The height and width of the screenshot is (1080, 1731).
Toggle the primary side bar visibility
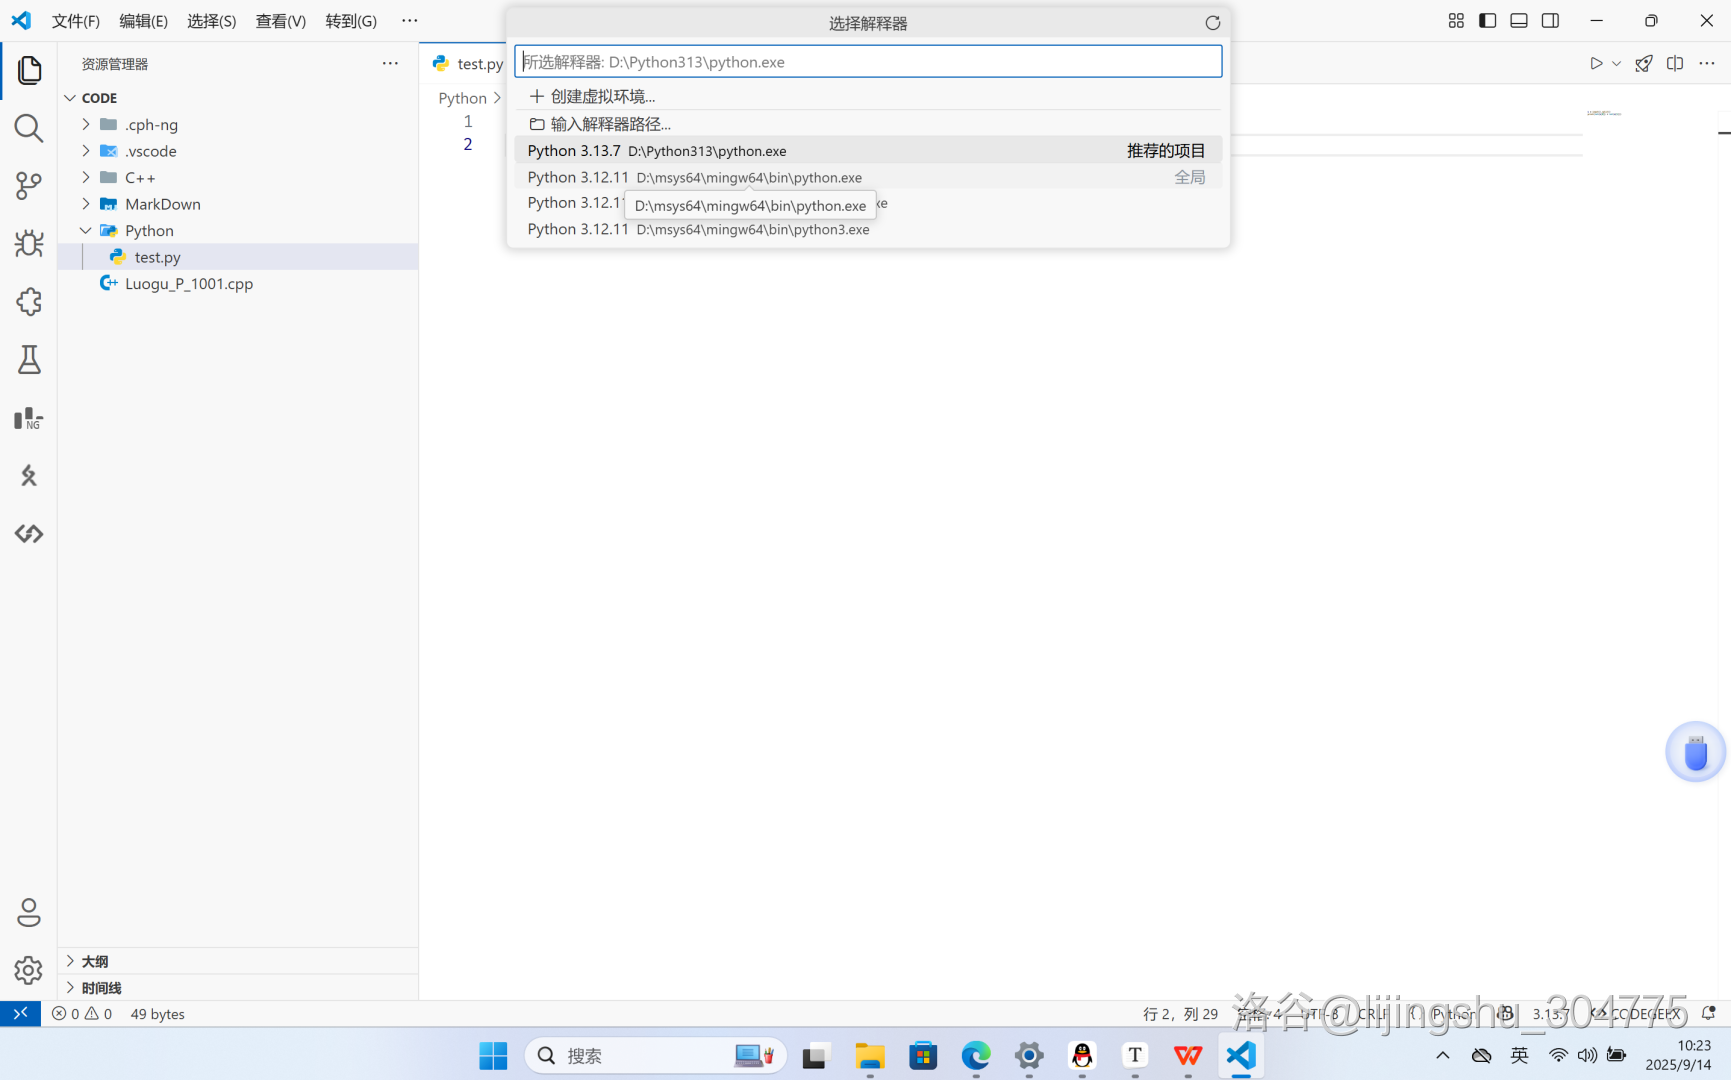[x=1487, y=21]
